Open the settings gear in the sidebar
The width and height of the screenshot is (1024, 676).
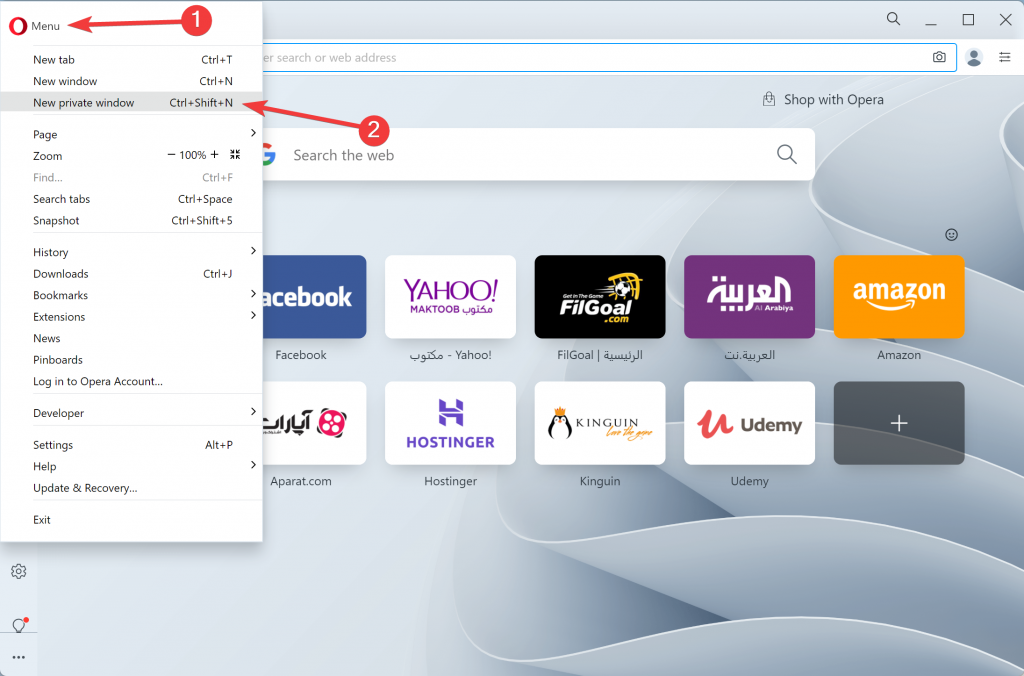tap(18, 571)
